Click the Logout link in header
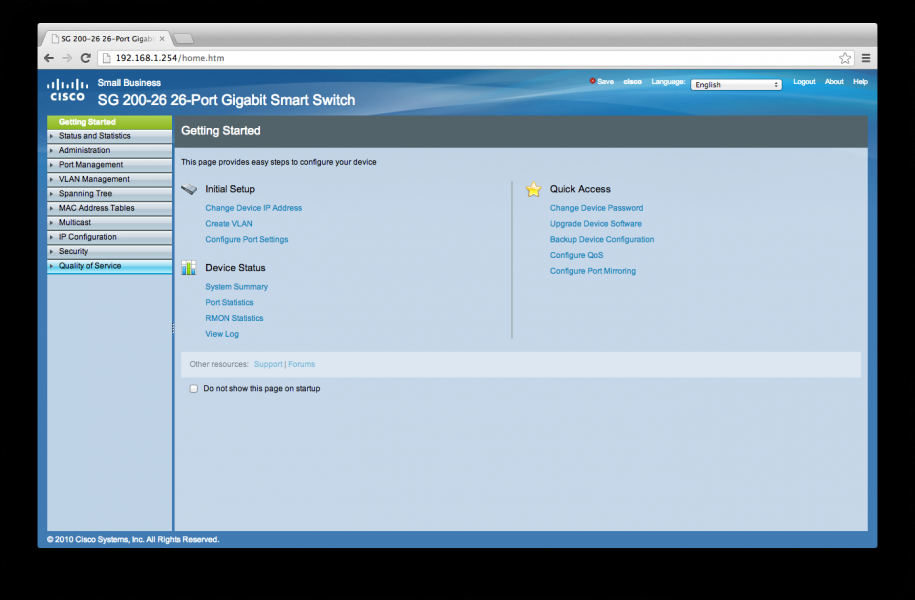 coord(804,82)
